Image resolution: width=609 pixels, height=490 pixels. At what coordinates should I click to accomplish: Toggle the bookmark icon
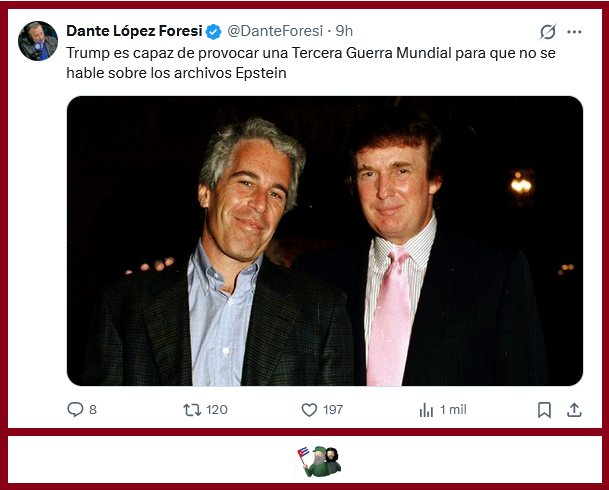544,409
